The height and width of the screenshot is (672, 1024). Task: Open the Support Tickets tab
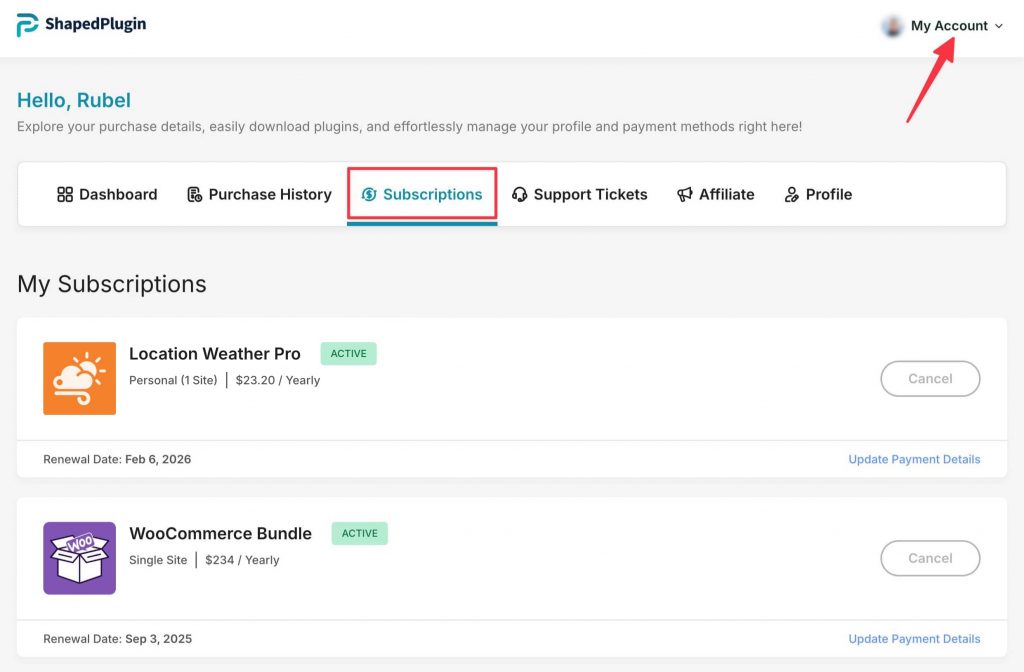[579, 195]
